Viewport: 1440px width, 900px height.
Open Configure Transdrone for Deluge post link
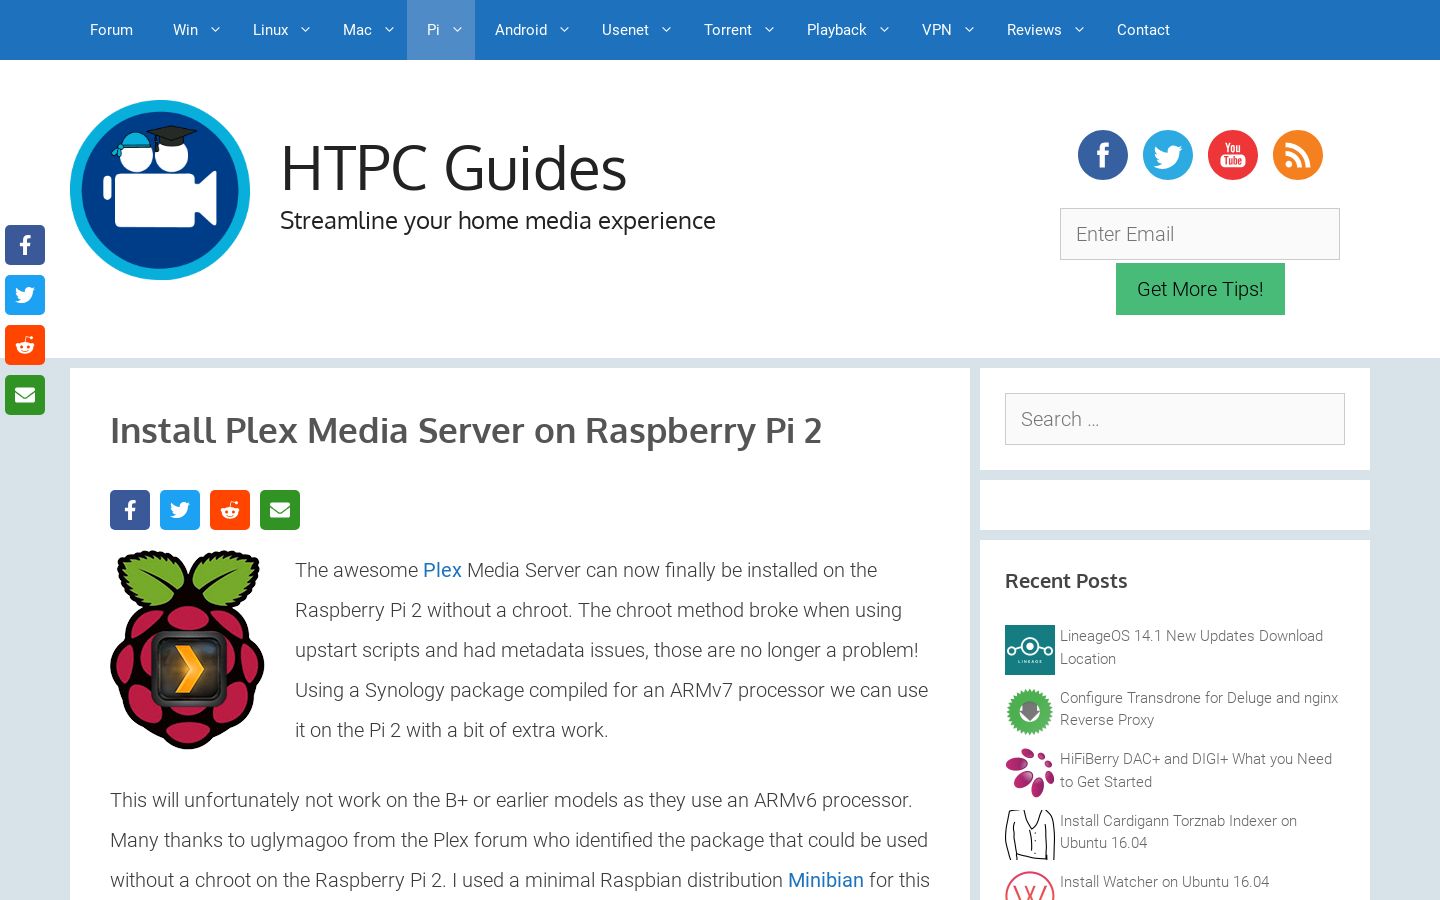1199,709
